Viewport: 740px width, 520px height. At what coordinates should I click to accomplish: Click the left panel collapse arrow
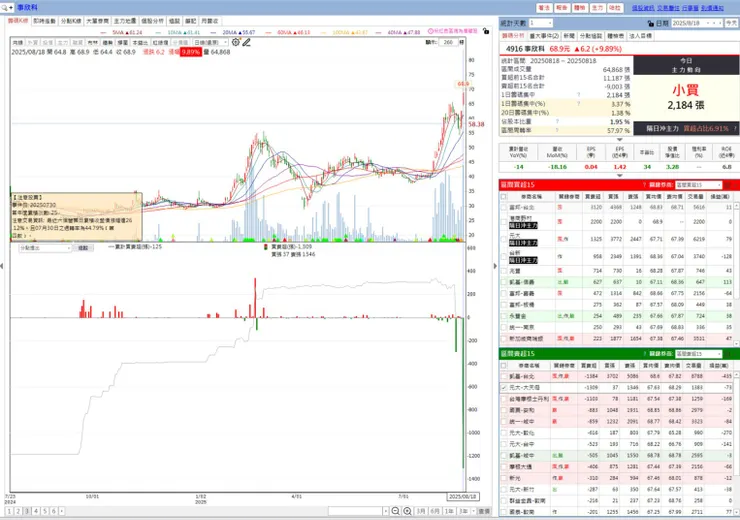2,266
